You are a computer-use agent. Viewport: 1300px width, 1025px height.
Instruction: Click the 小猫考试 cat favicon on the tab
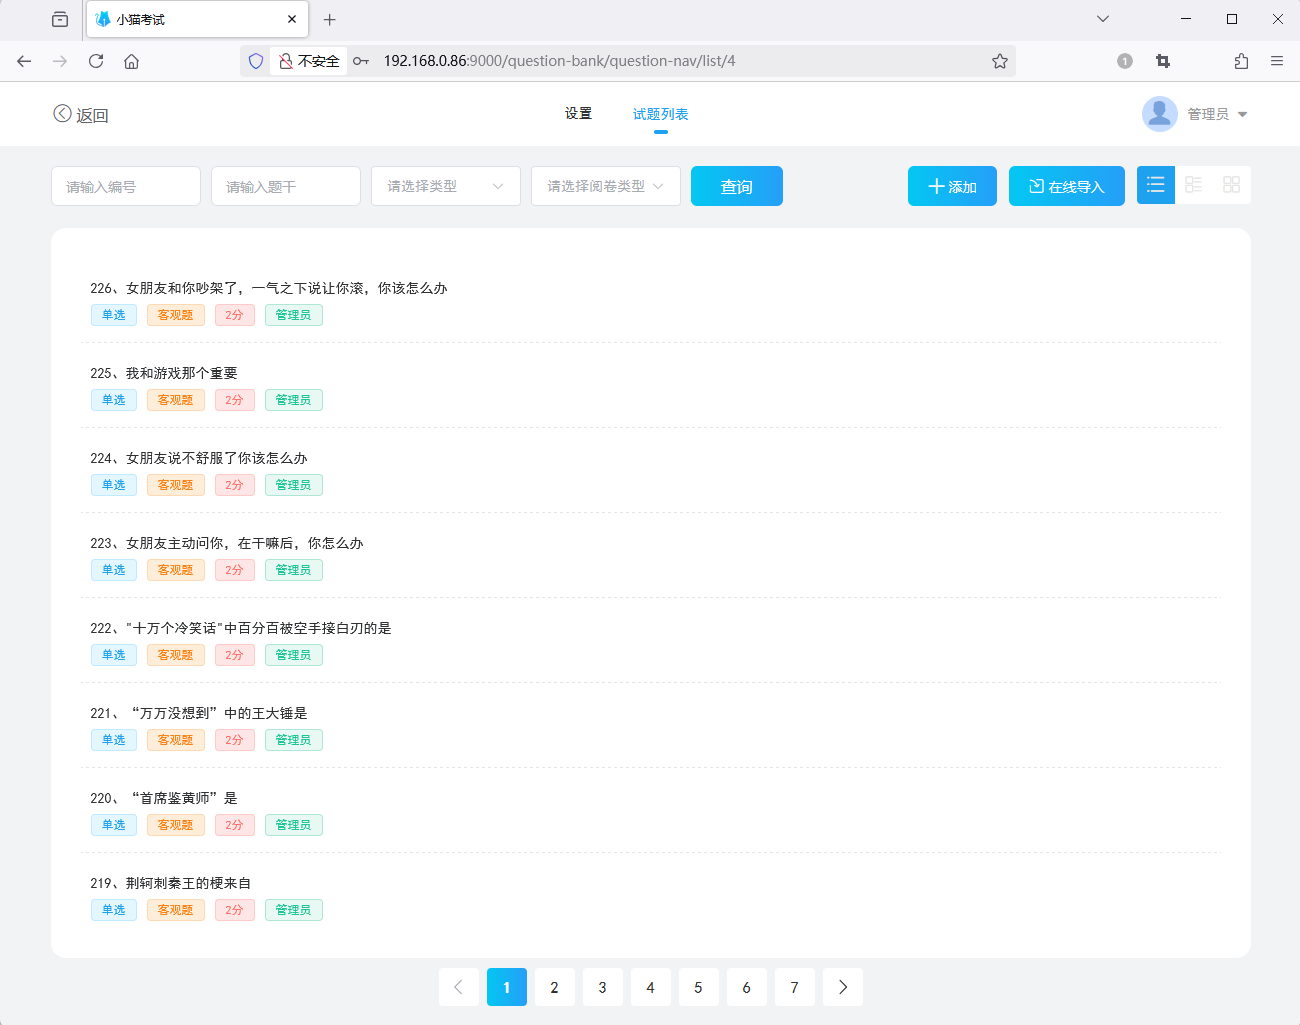click(x=106, y=19)
